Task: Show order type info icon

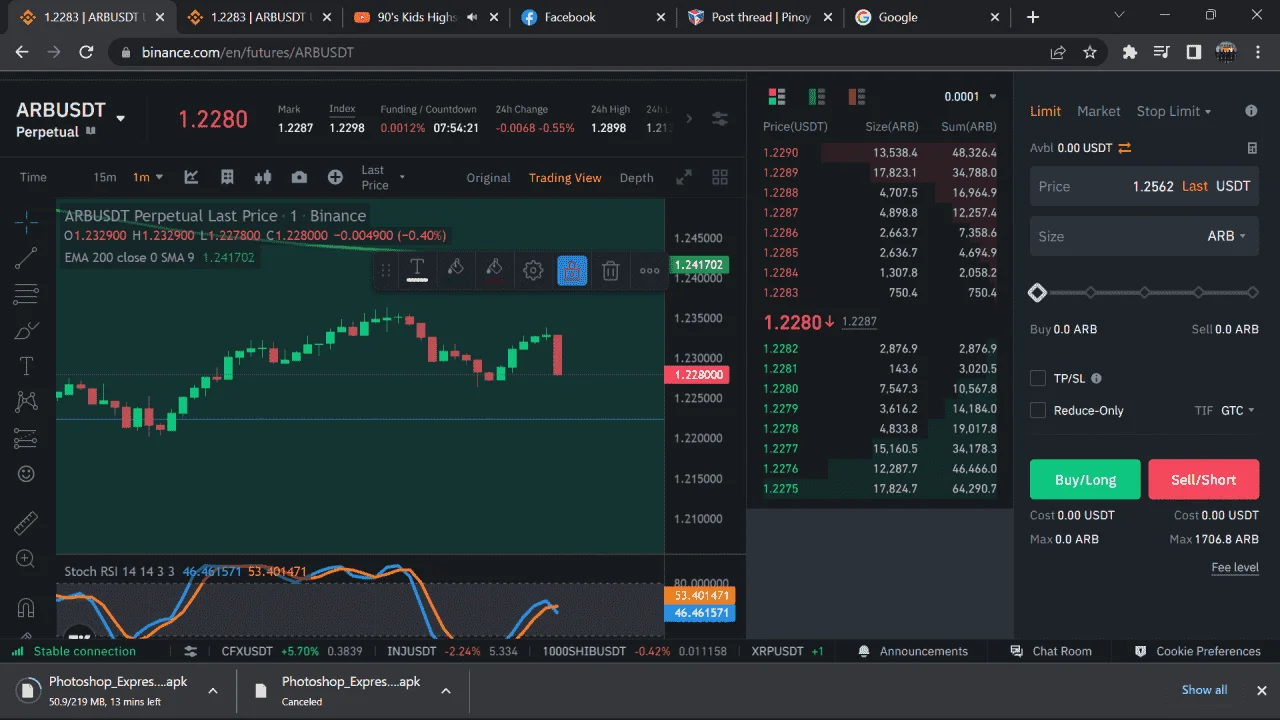Action: pyautogui.click(x=1251, y=111)
